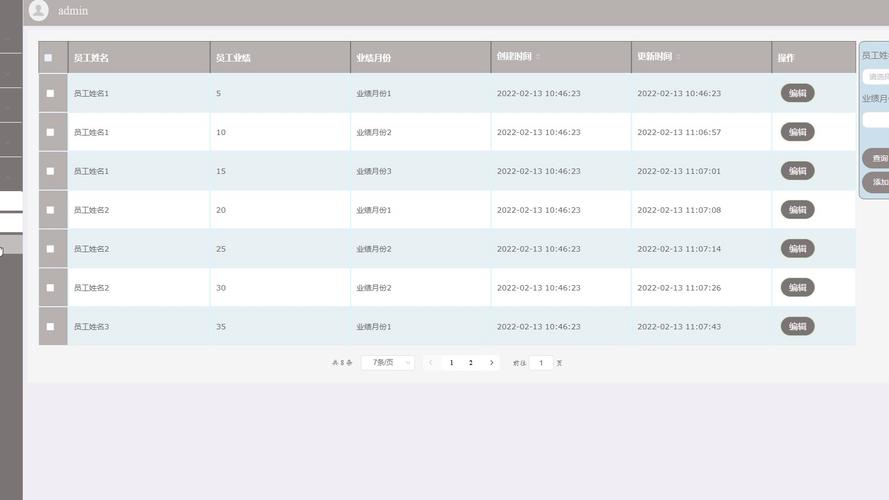The height and width of the screenshot is (500, 889).
Task: Open the 员工姓名 filter select box
Action: [876, 76]
